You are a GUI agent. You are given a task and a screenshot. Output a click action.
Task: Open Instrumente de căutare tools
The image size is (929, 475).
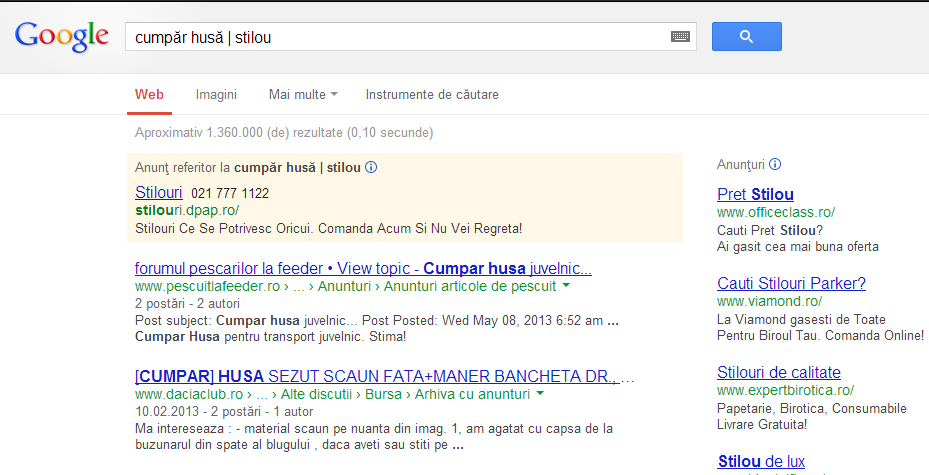tap(432, 95)
